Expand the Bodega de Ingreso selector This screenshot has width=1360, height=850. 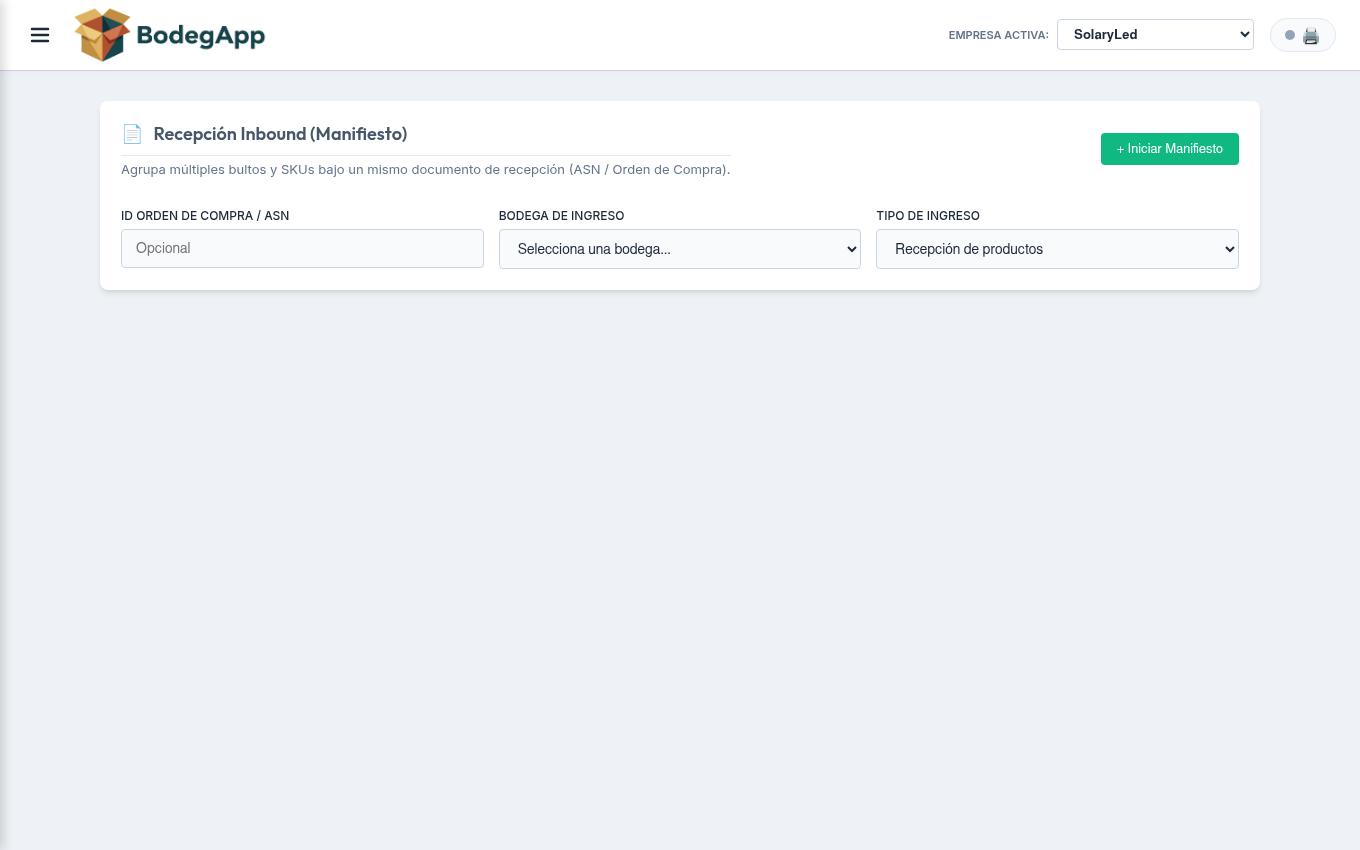coord(680,249)
